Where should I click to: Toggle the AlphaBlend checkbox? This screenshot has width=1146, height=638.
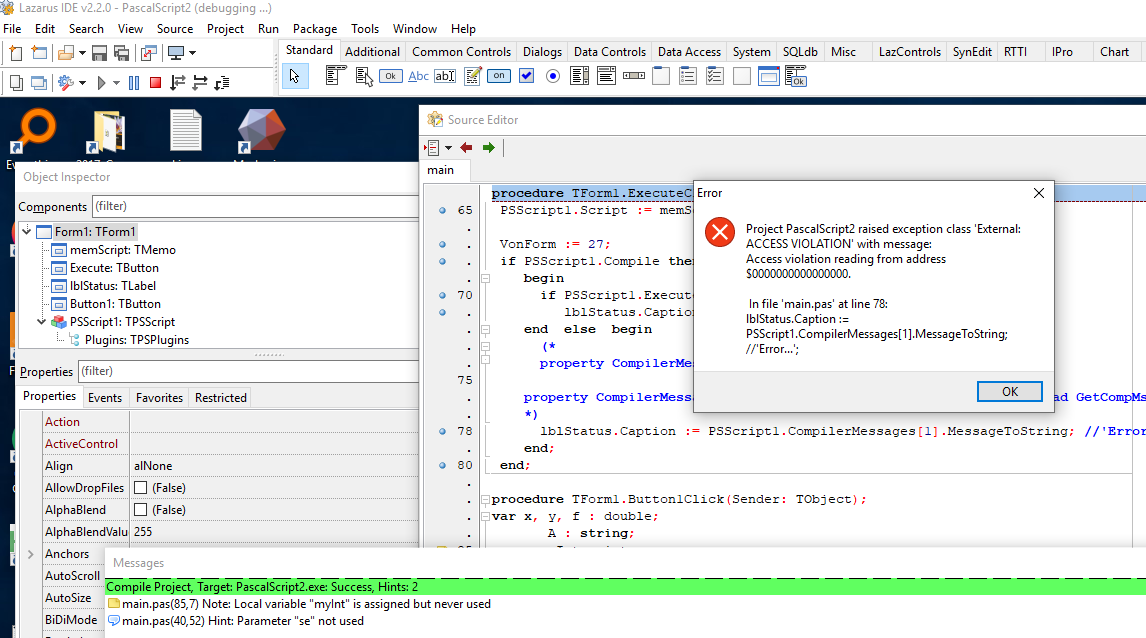[140, 509]
